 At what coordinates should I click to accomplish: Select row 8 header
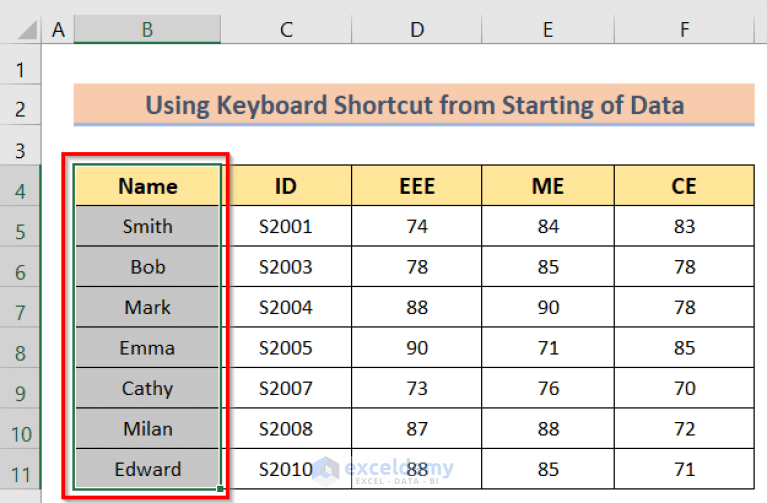[20, 348]
